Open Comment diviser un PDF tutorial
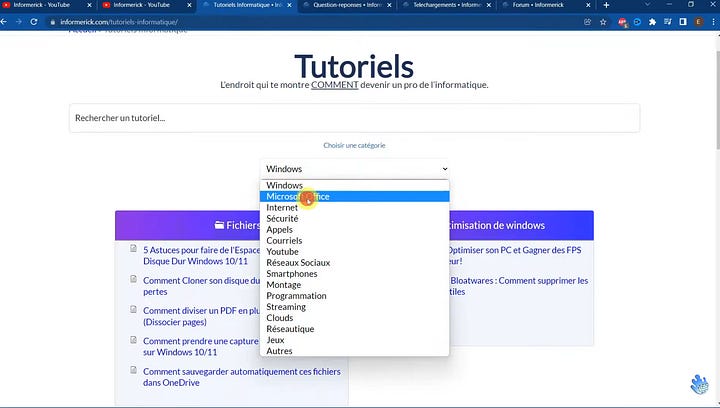 [201, 316]
